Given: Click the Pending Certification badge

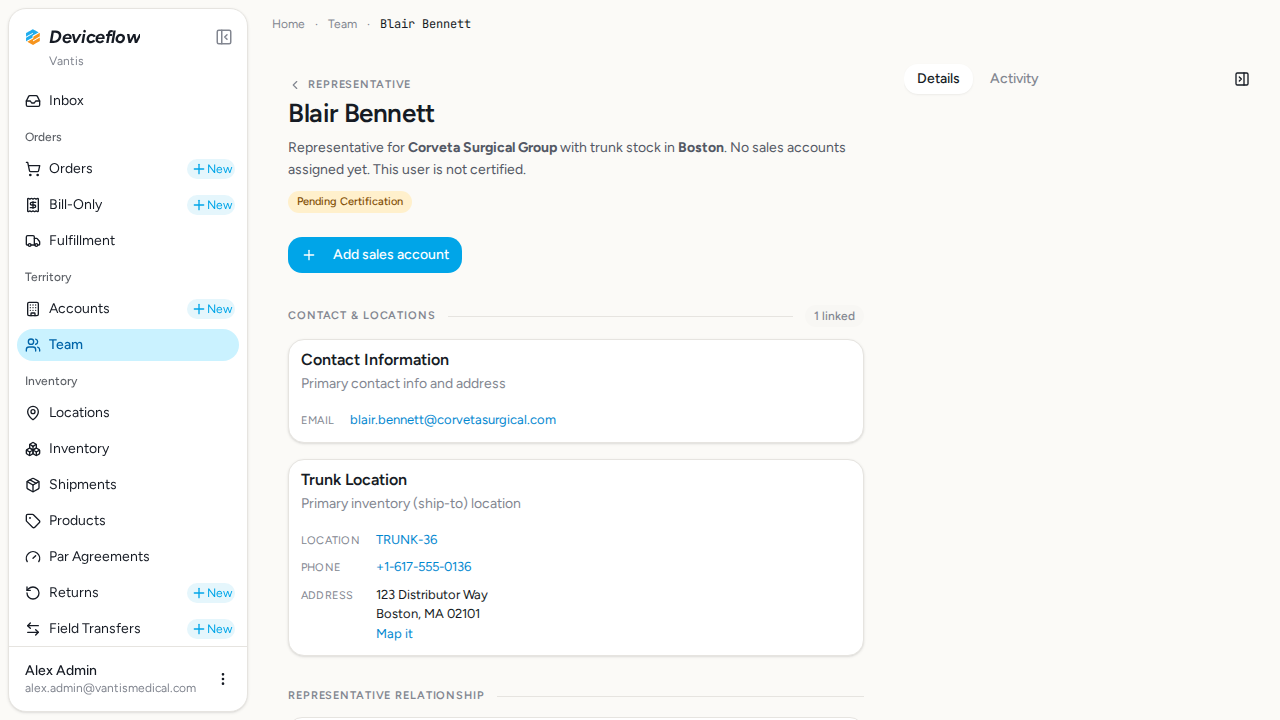Looking at the screenshot, I should 350,202.
